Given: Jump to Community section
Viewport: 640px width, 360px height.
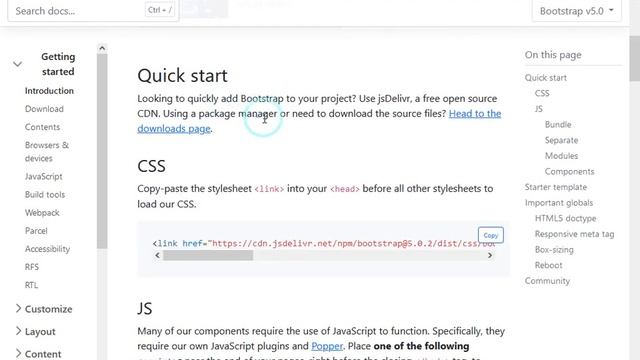Looking at the screenshot, I should tap(547, 281).
